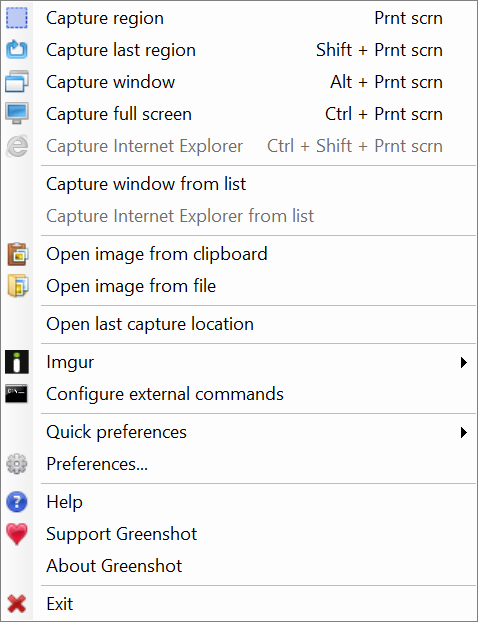
Task: Select Capture window from list
Action: pyautogui.click(x=146, y=184)
